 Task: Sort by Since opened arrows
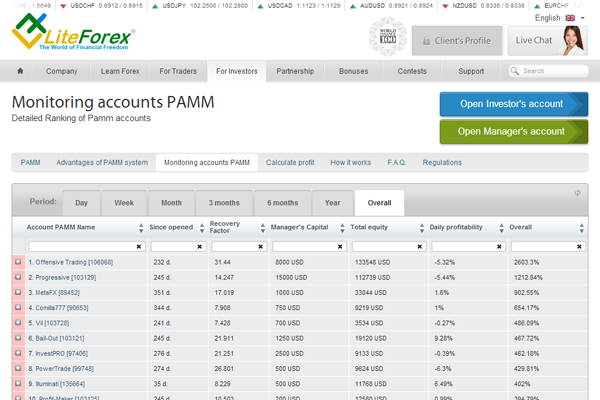202,228
